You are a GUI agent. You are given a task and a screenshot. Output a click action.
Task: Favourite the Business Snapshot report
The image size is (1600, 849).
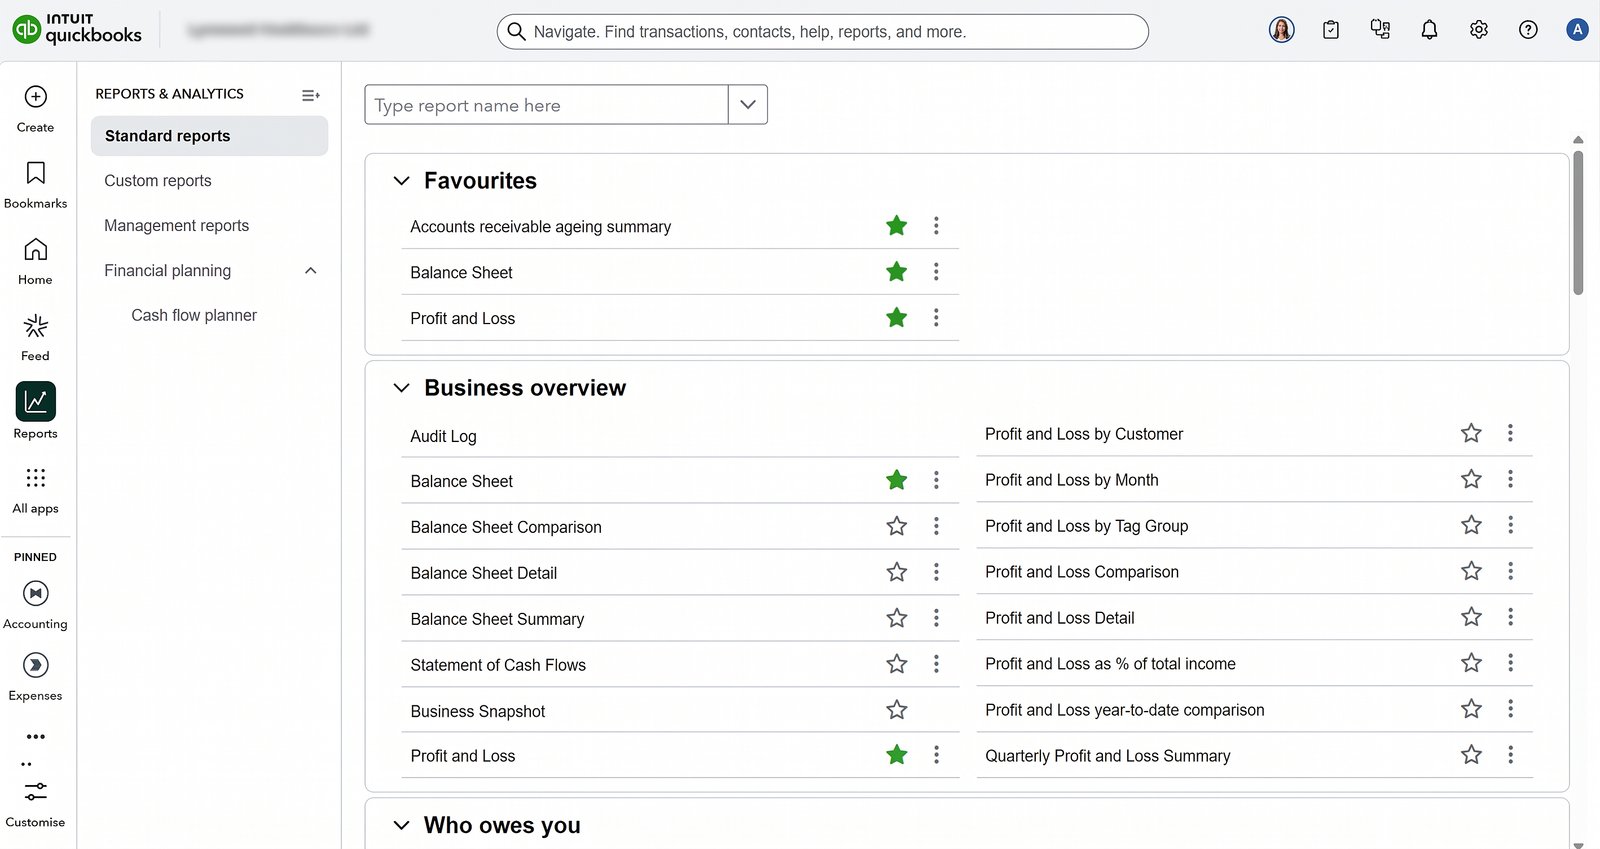point(897,710)
